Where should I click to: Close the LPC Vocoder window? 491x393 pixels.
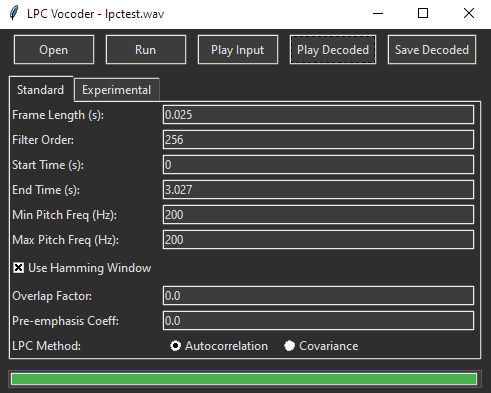tap(469, 13)
